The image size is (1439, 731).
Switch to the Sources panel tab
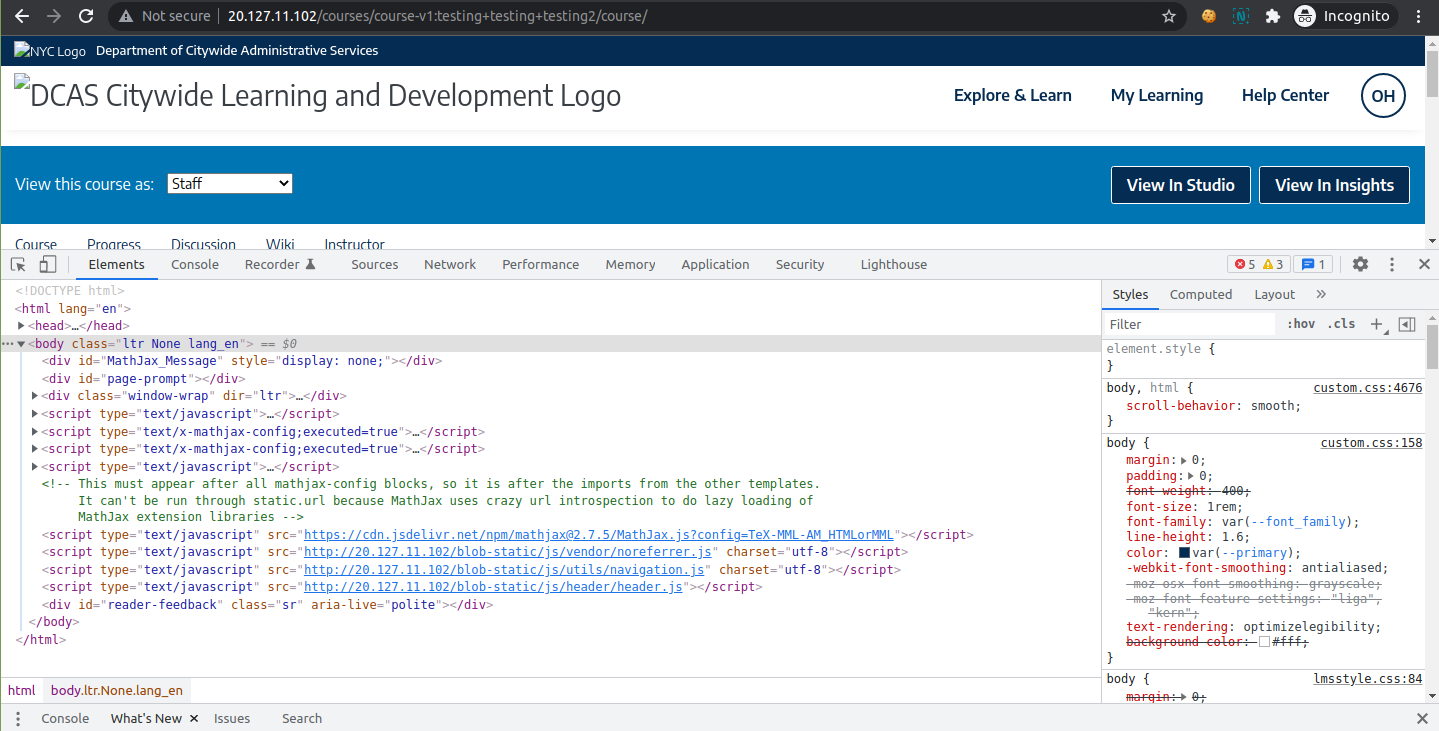tap(375, 264)
